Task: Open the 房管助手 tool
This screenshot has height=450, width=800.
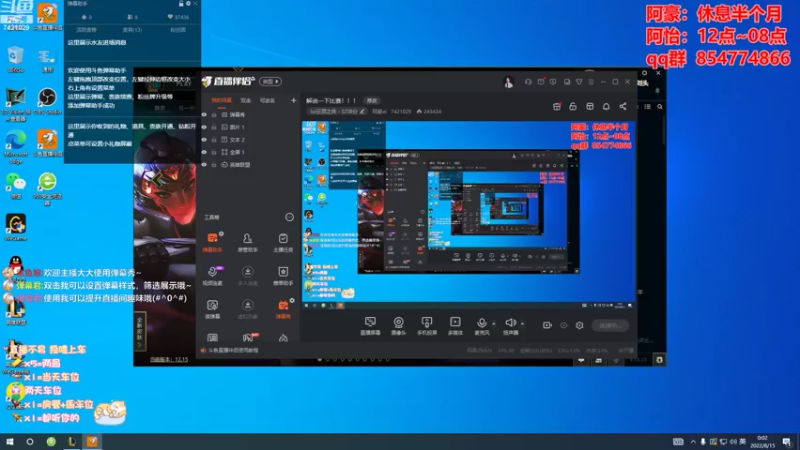Action: [x=247, y=242]
